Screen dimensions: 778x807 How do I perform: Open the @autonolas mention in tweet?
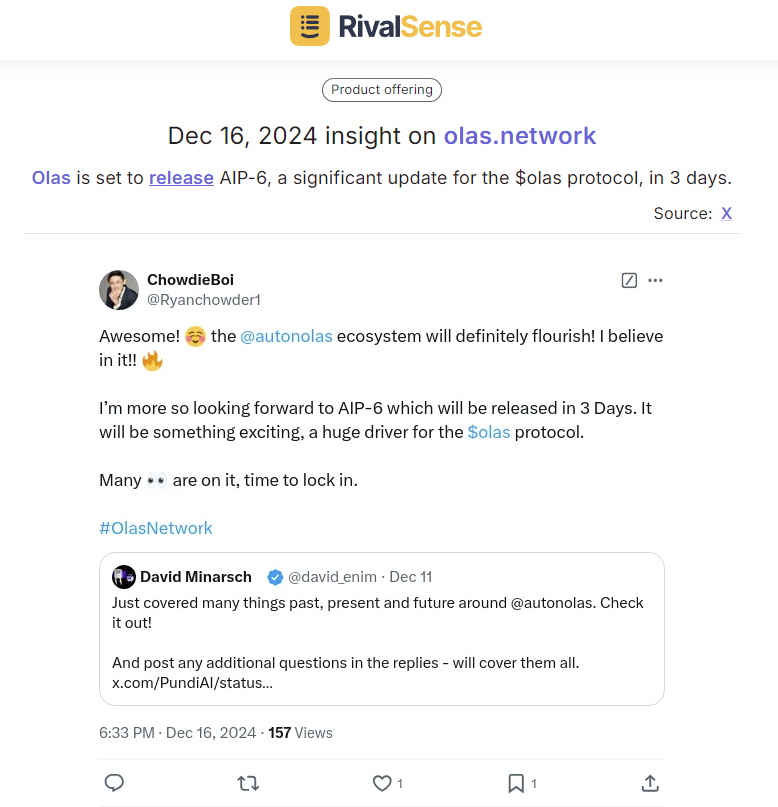click(x=286, y=337)
